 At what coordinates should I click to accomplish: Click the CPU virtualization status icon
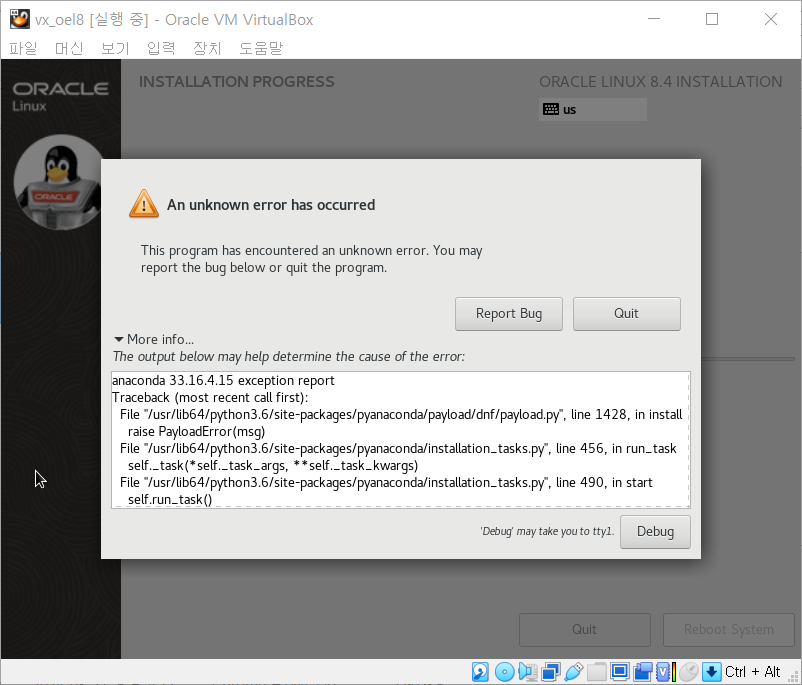[663, 672]
